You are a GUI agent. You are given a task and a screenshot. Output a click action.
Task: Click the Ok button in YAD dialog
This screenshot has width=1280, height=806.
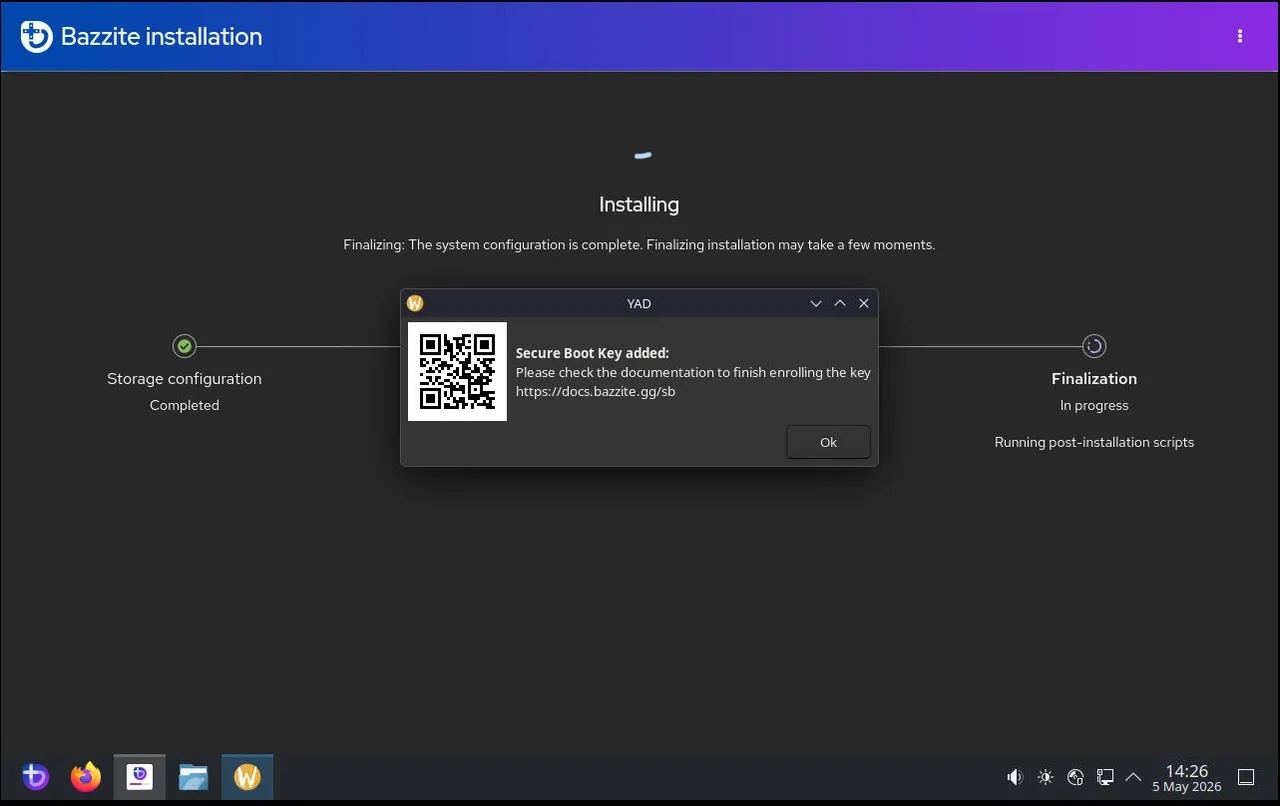coord(828,442)
